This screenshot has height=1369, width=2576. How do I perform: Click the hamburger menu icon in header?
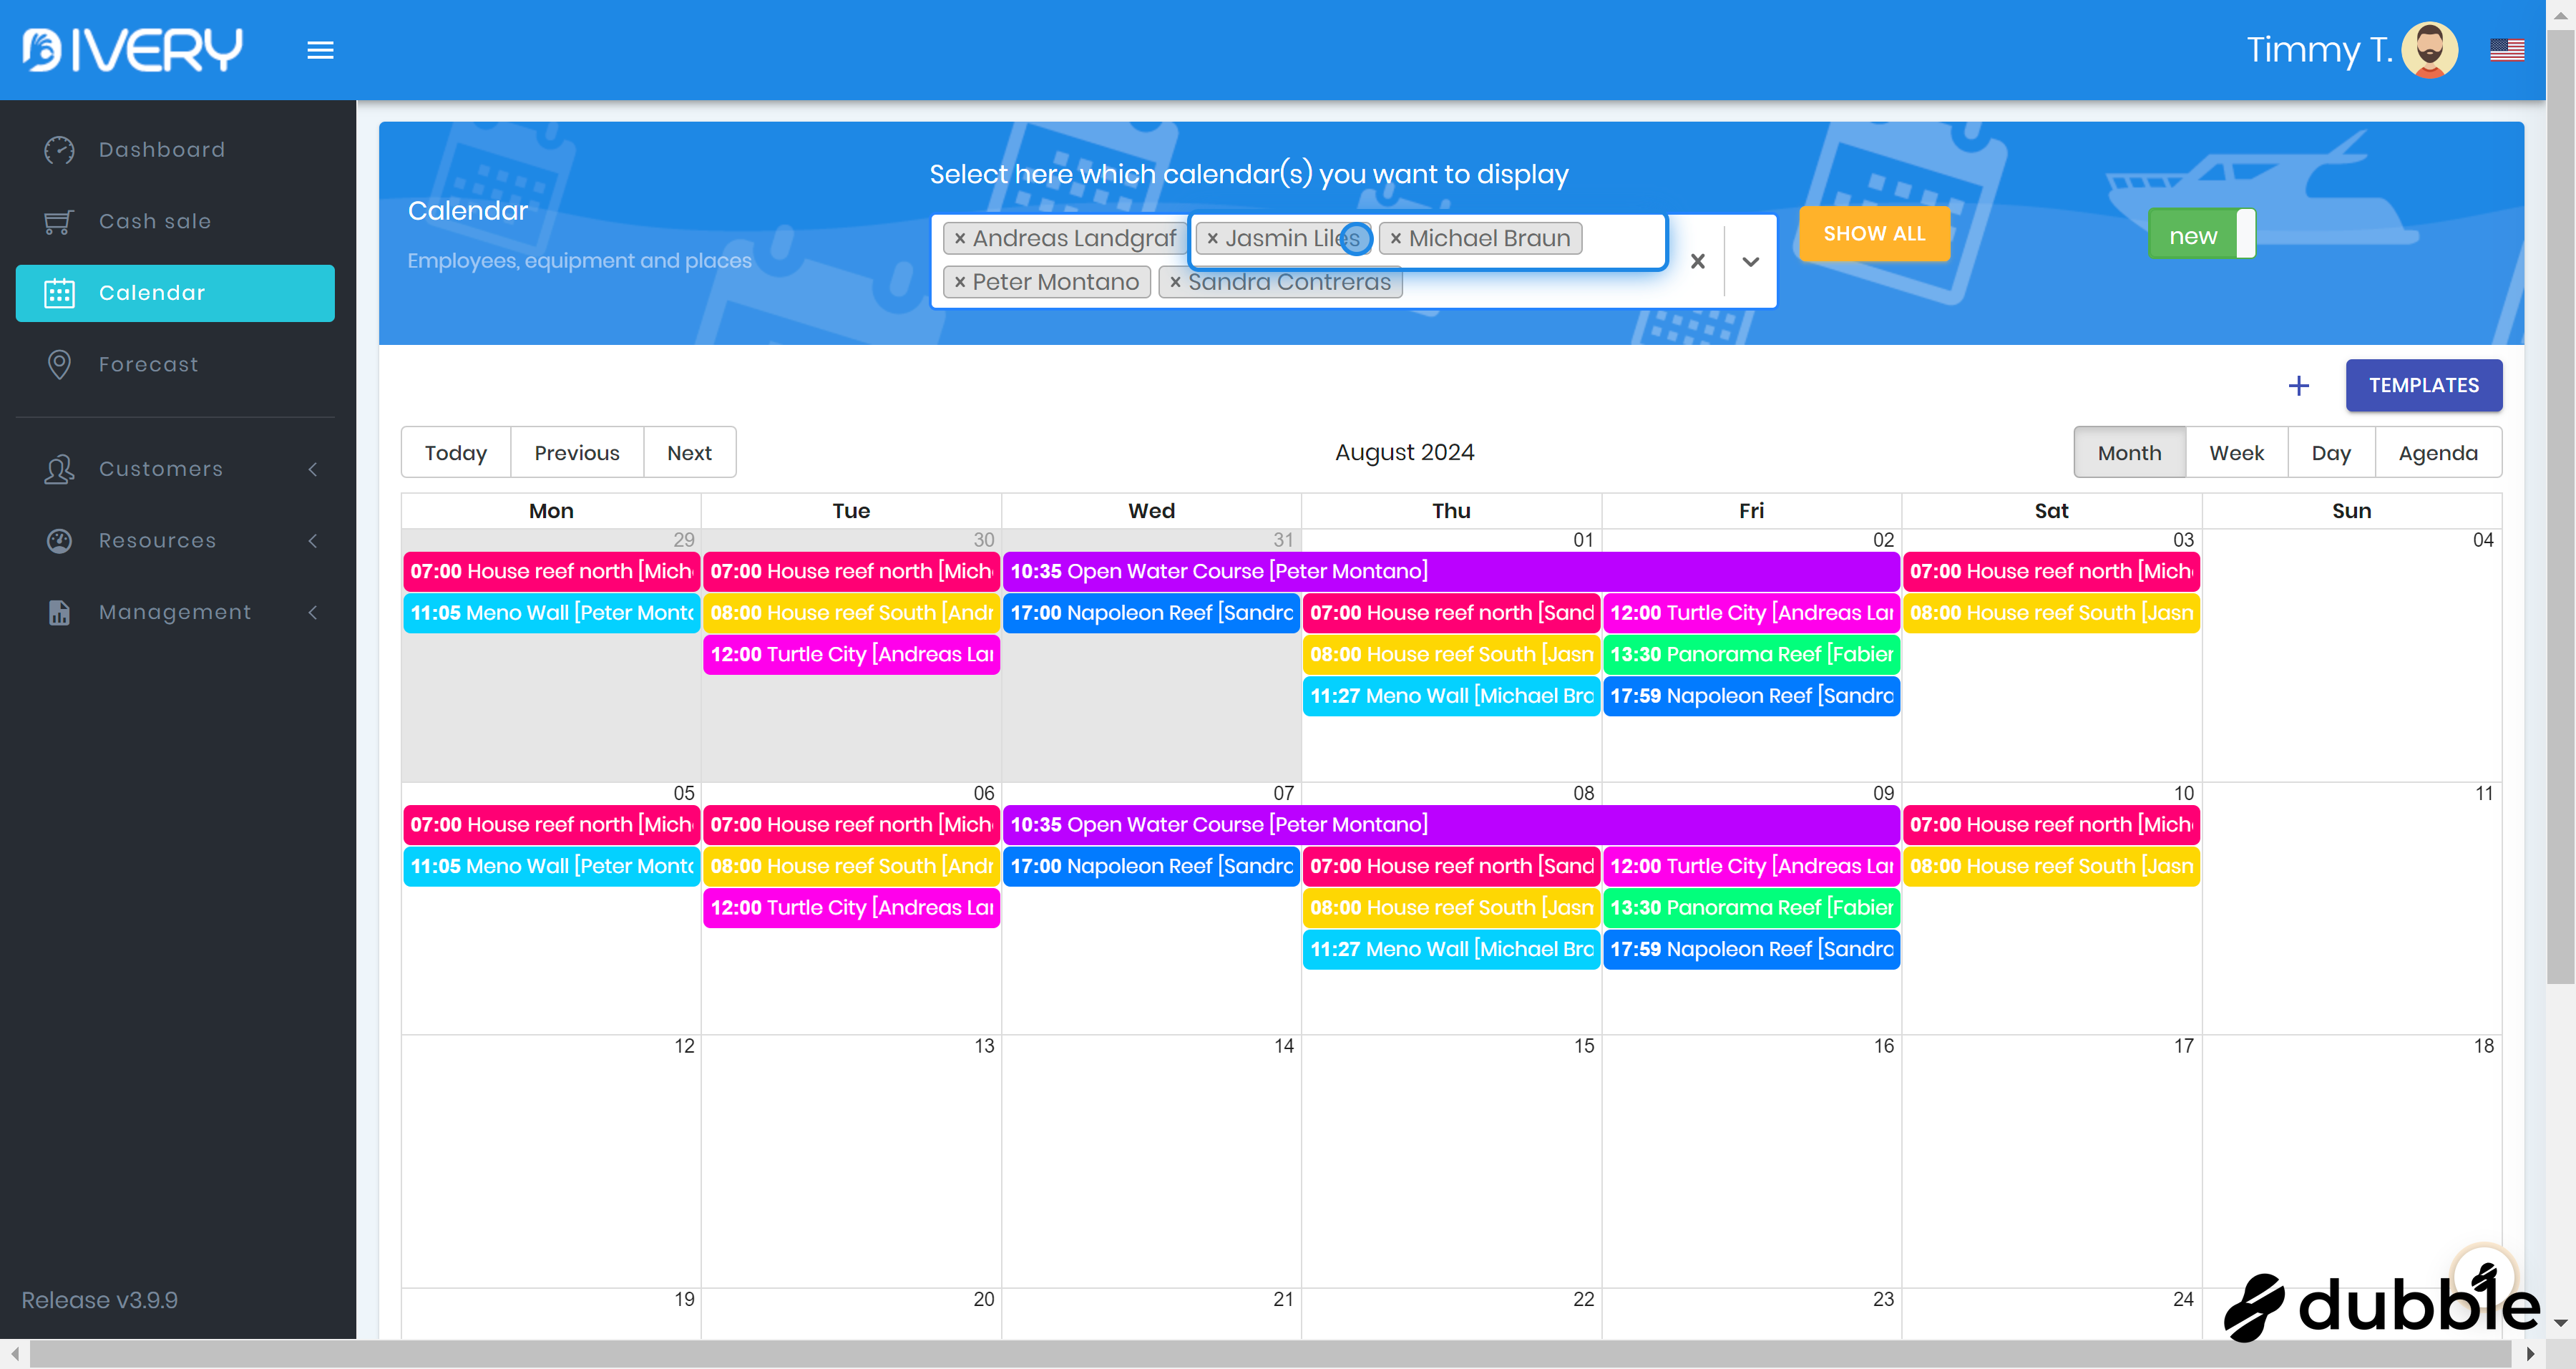320,50
